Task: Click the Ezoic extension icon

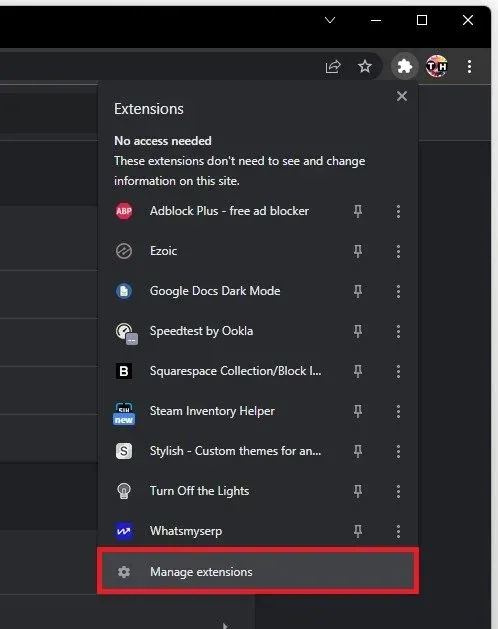Action: coord(124,251)
